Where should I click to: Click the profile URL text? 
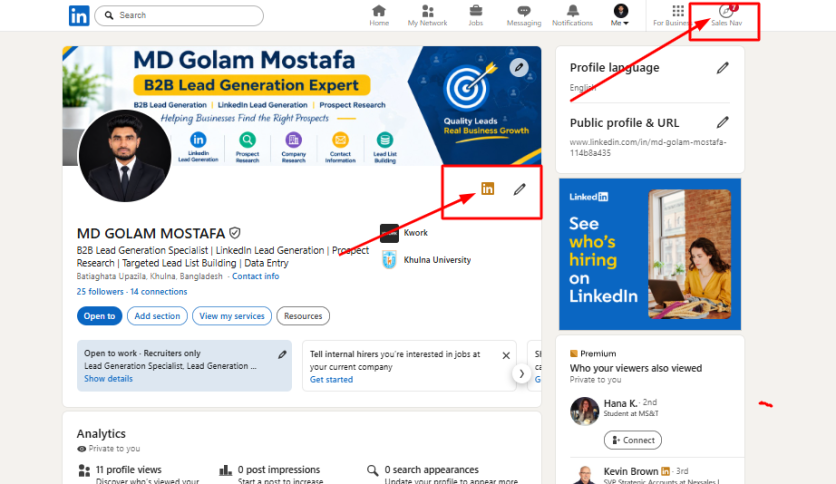[x=648, y=148]
